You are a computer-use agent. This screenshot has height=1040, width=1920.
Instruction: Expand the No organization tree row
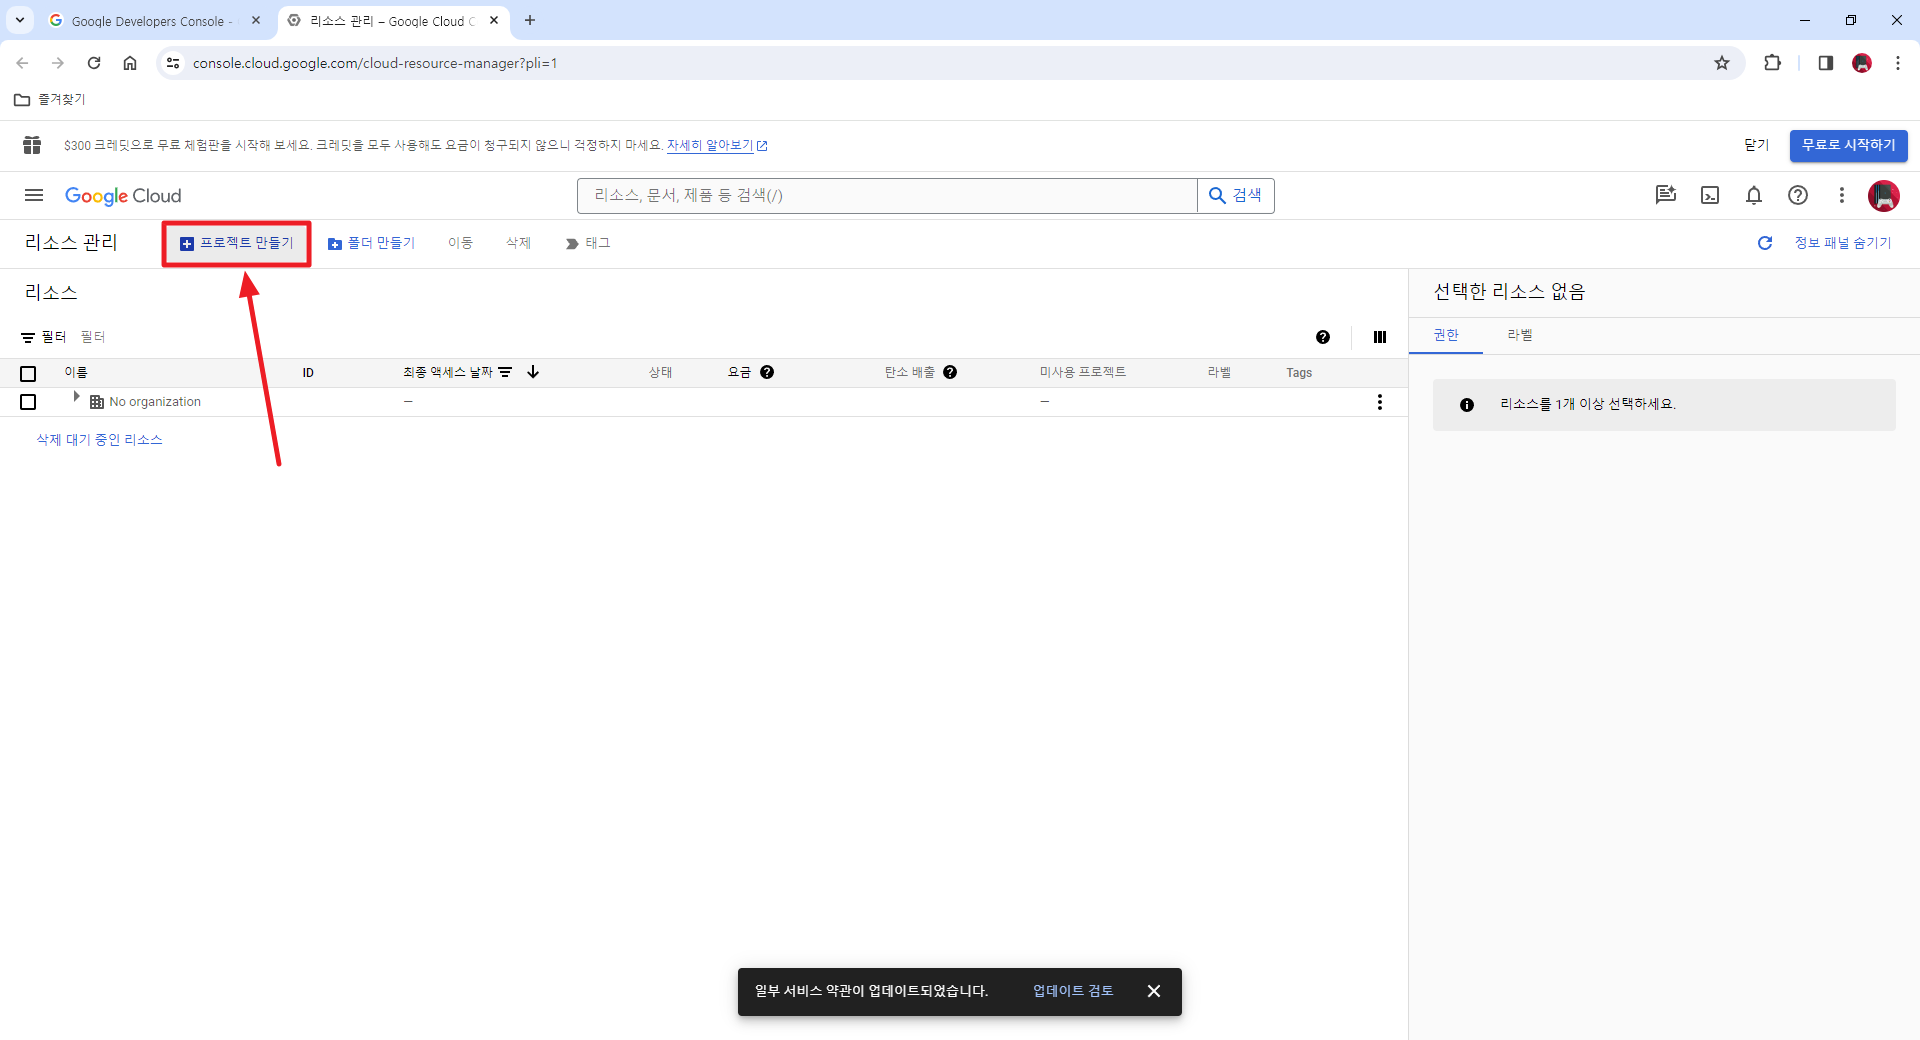pyautogui.click(x=75, y=395)
